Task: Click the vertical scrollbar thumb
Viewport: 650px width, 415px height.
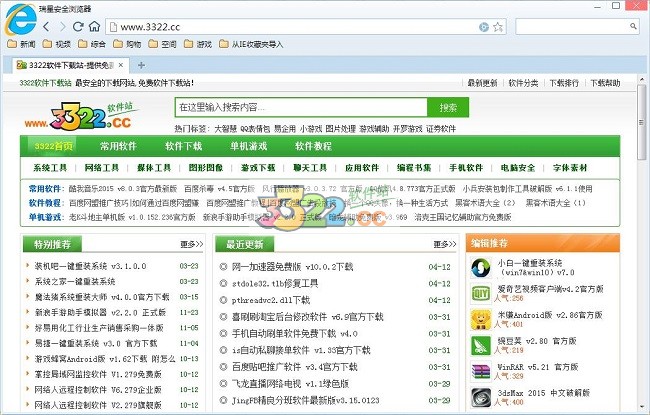Action: [x=642, y=122]
